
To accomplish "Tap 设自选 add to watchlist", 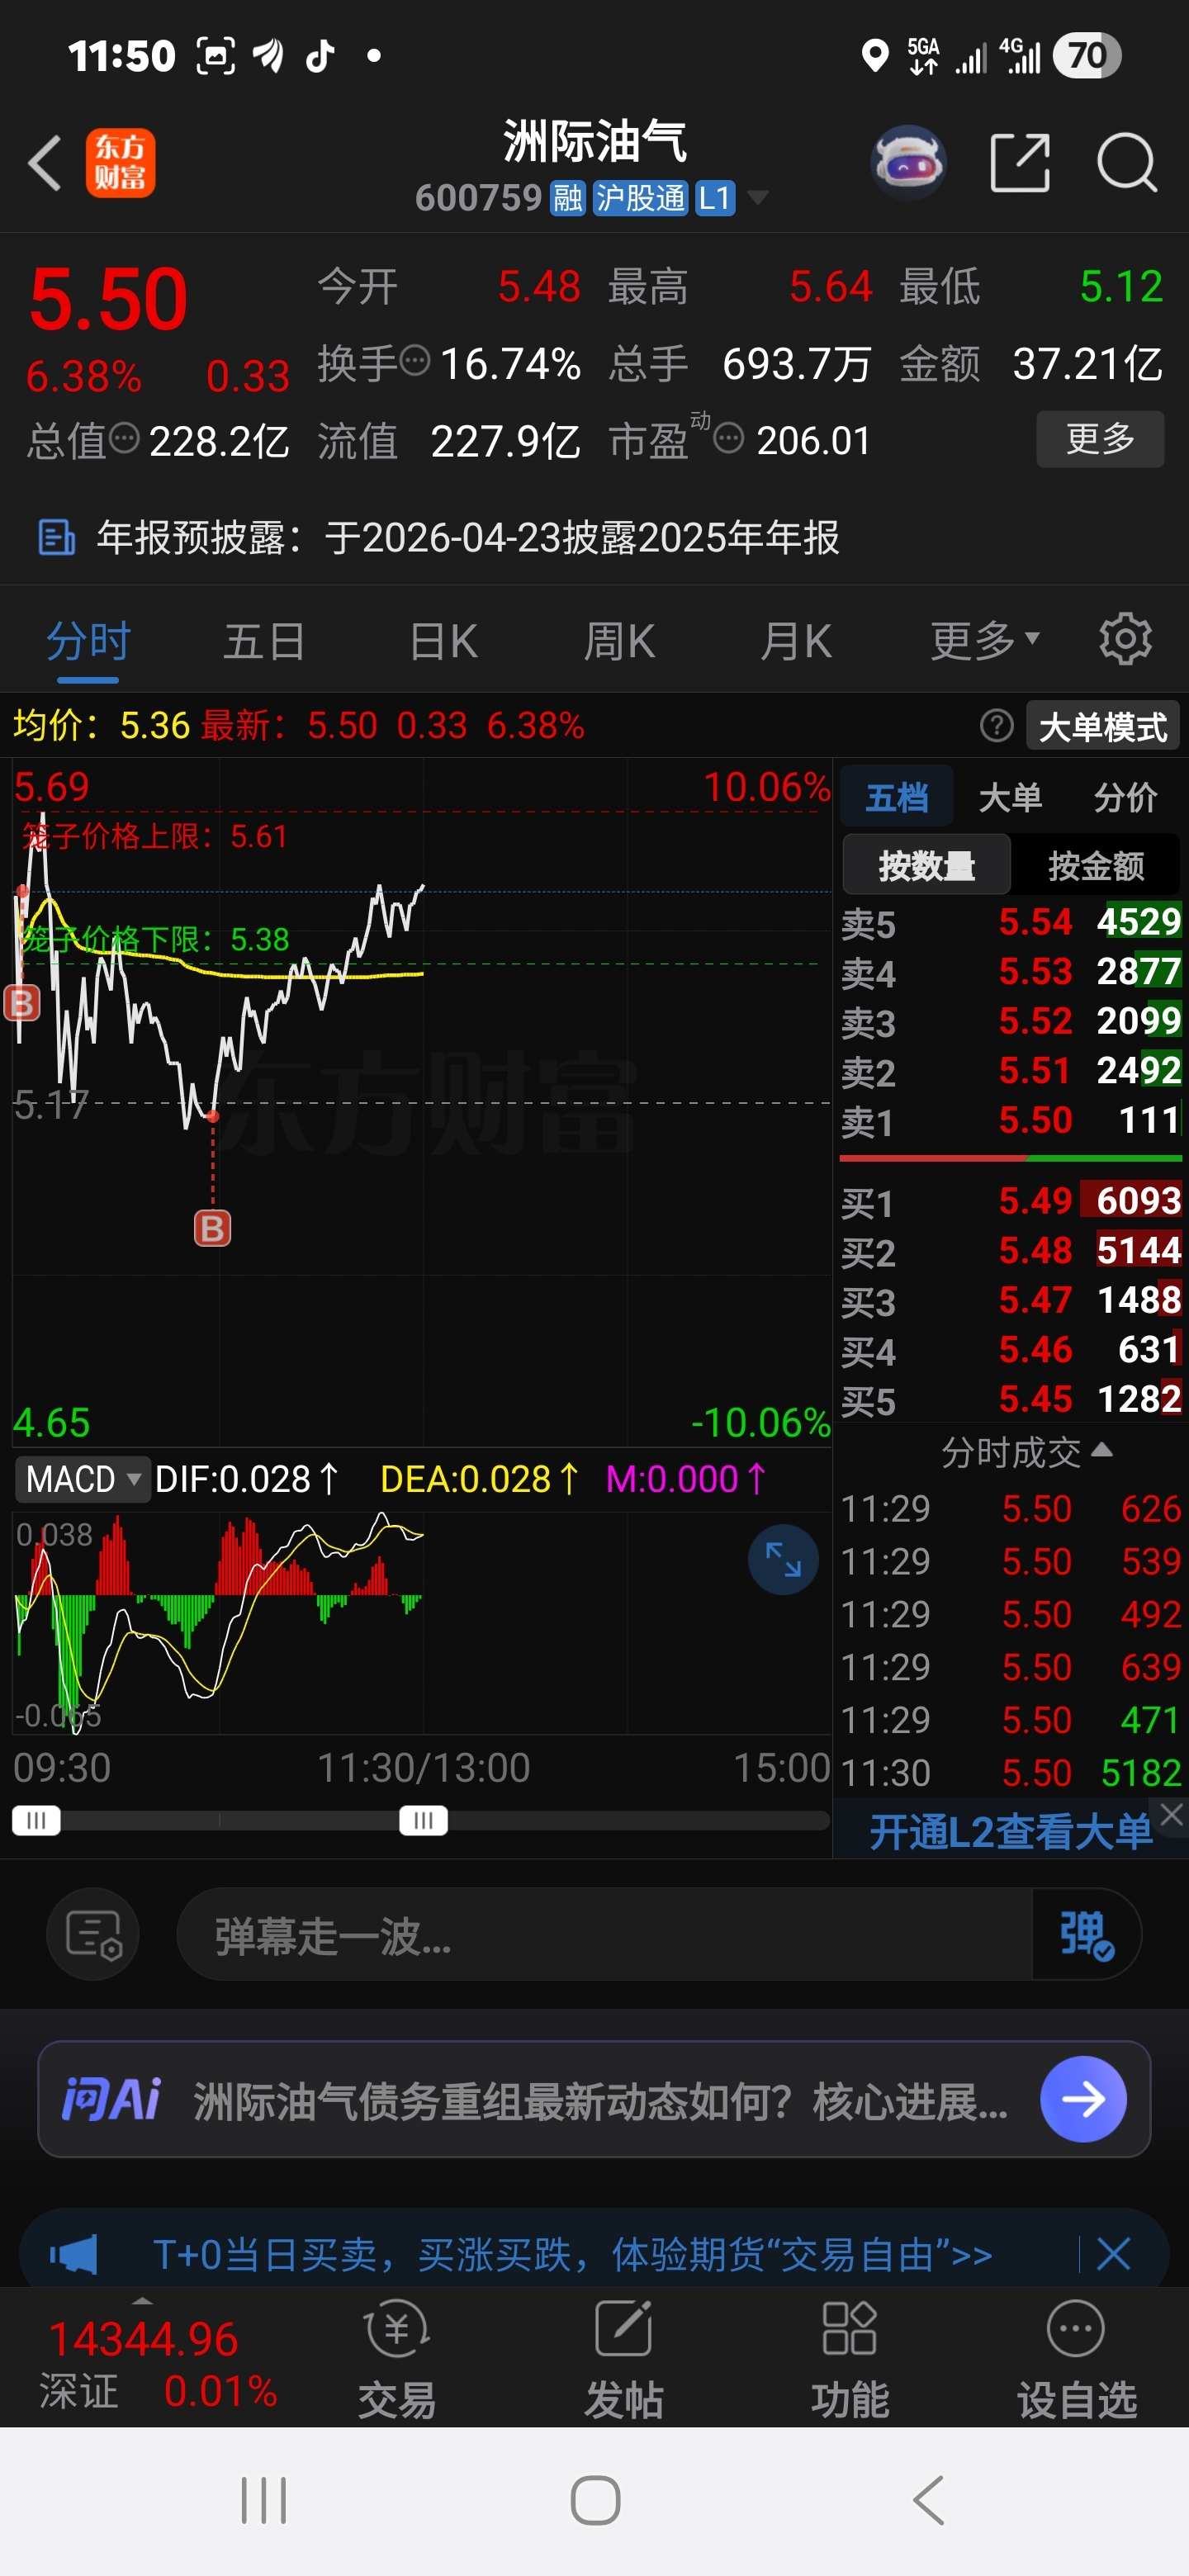I will click(1077, 2359).
